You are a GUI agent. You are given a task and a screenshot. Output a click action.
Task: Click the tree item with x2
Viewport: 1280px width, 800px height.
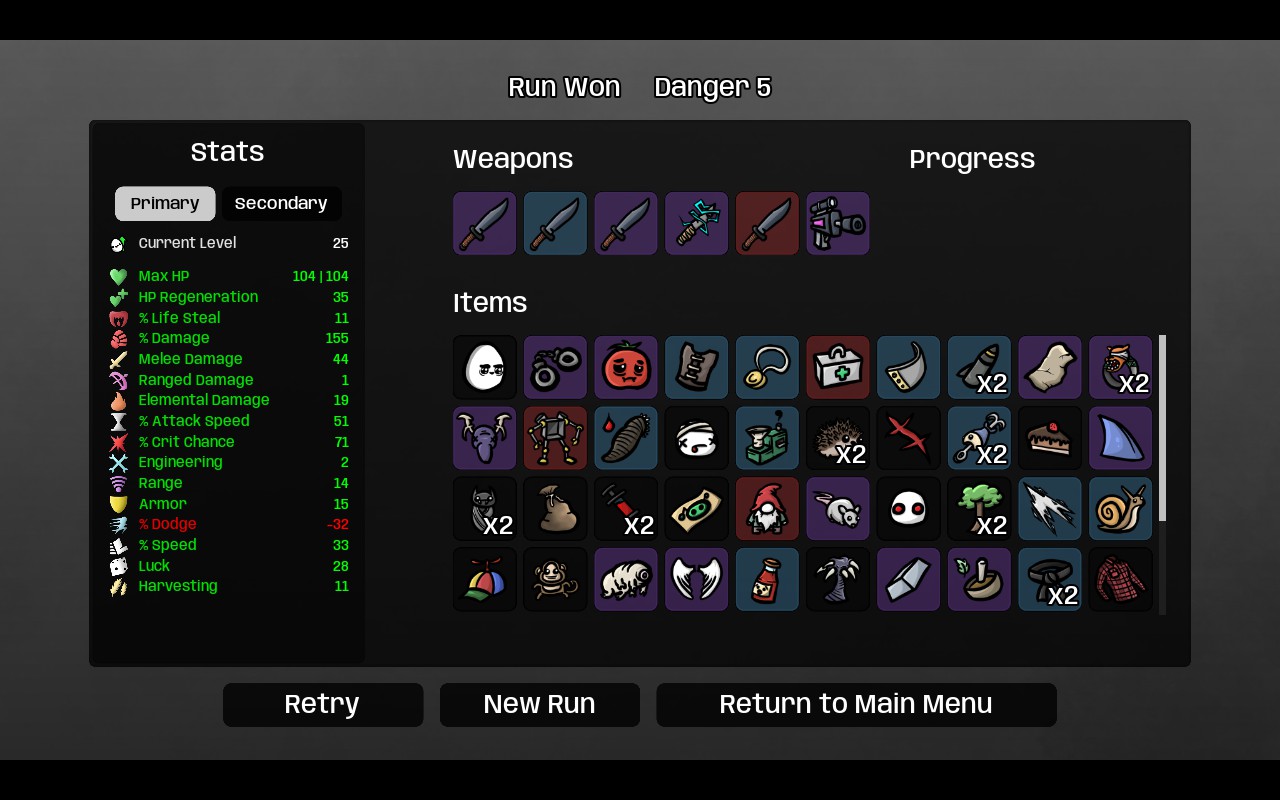[980, 509]
